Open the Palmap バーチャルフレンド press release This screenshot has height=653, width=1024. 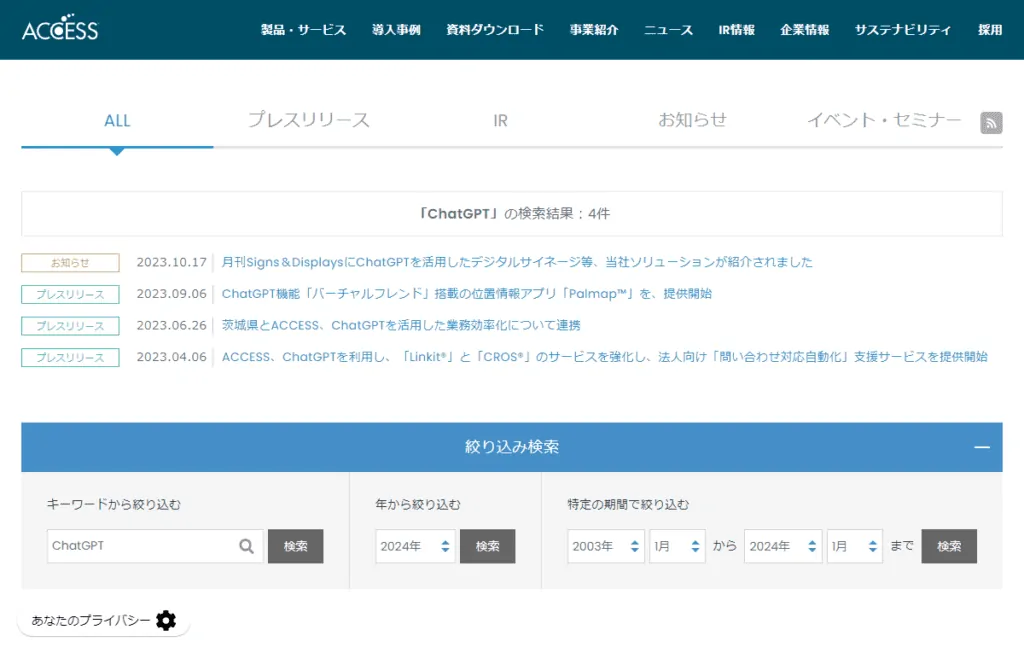pos(466,294)
